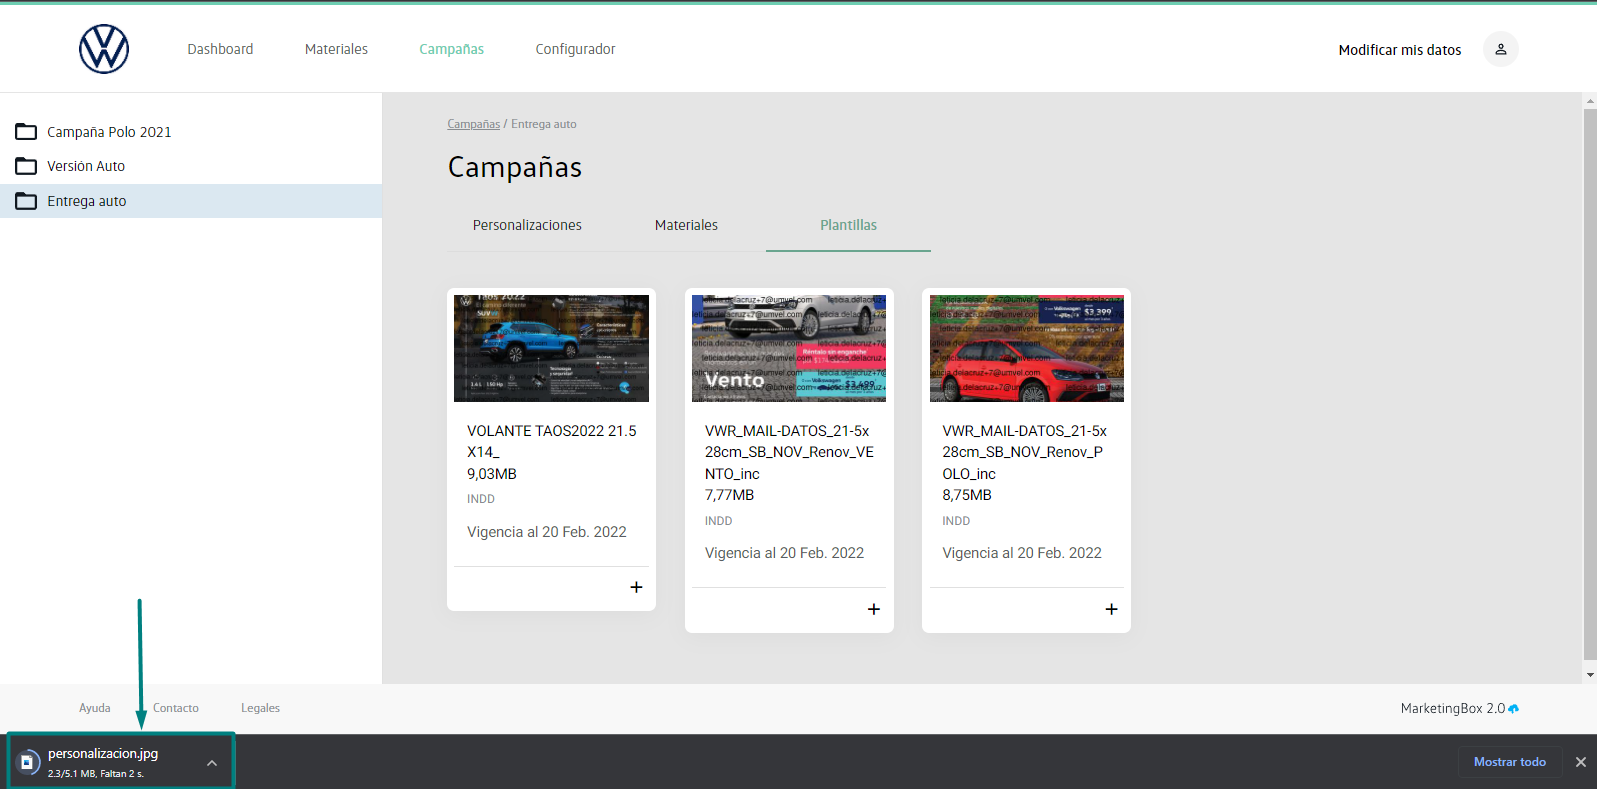Image resolution: width=1597 pixels, height=789 pixels.
Task: Click the scrollbar up arrow
Action: [1590, 101]
